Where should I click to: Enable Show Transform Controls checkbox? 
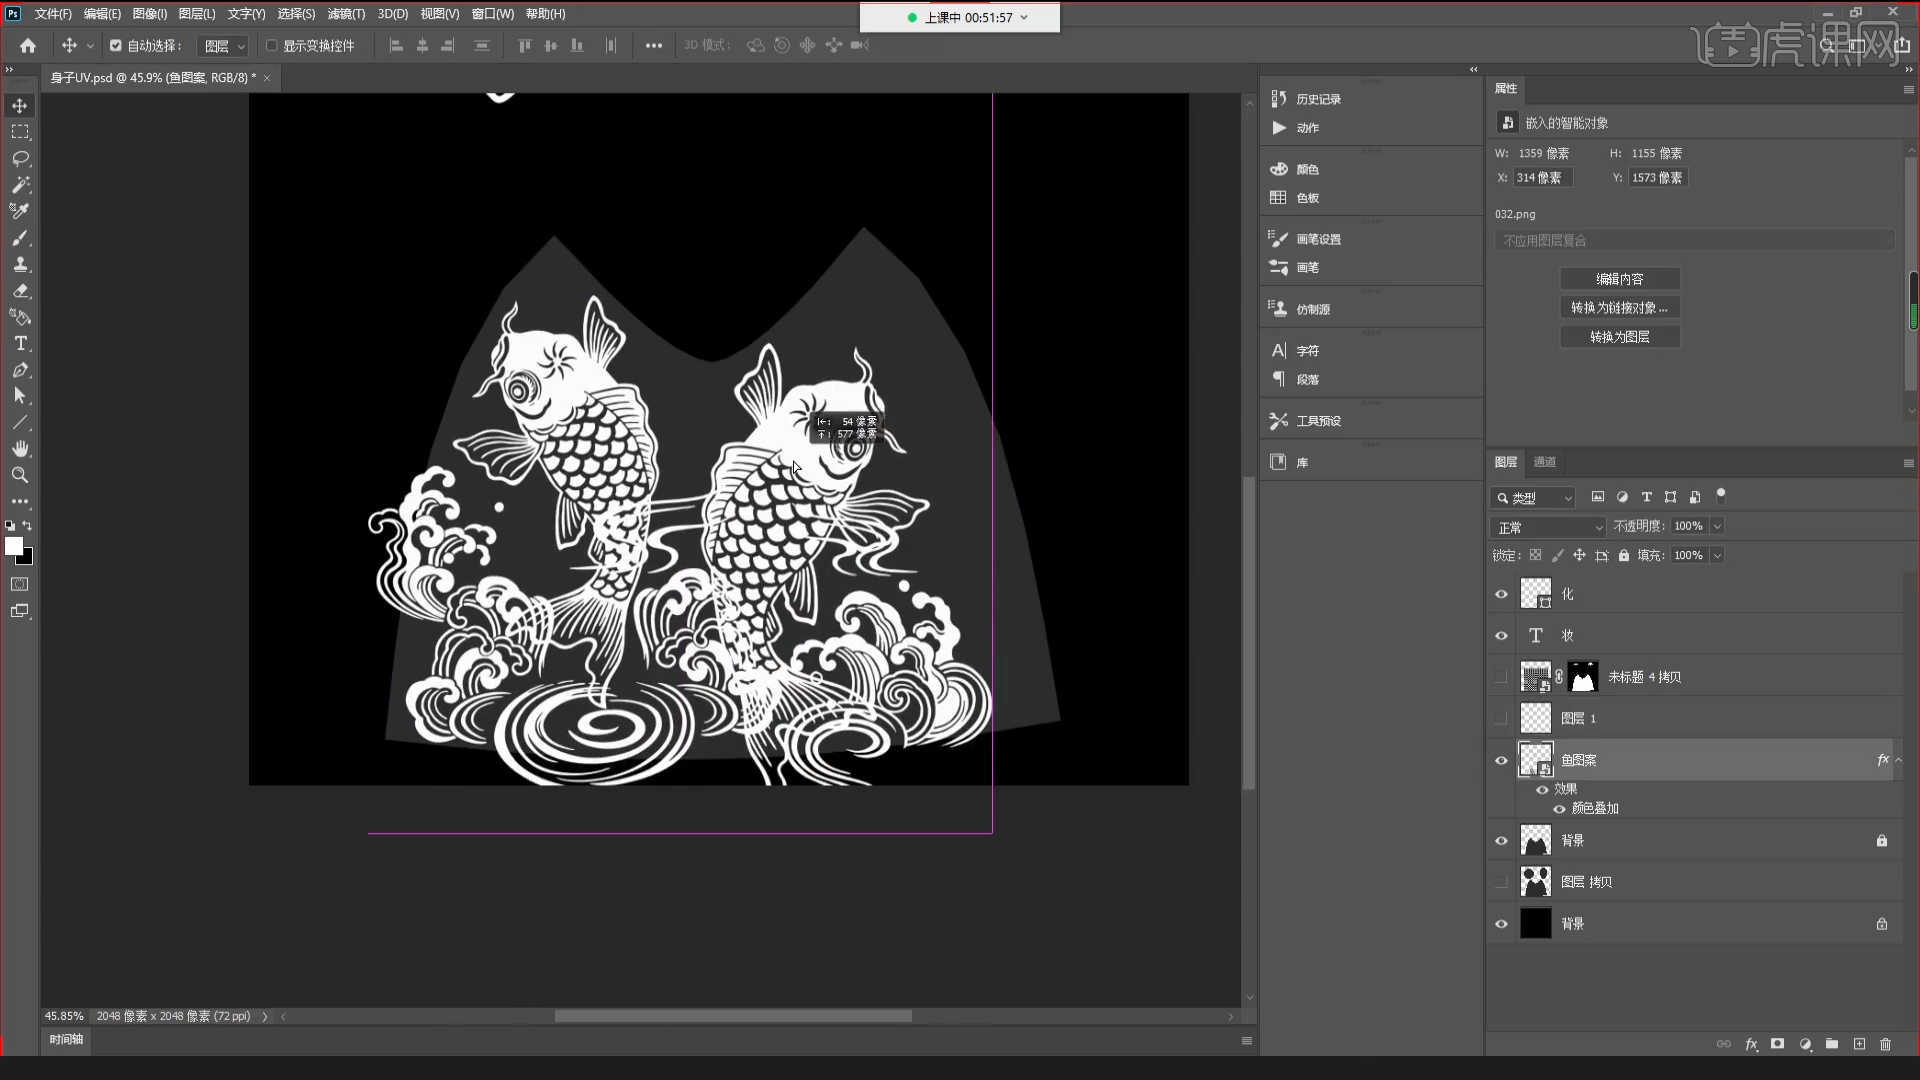point(271,45)
